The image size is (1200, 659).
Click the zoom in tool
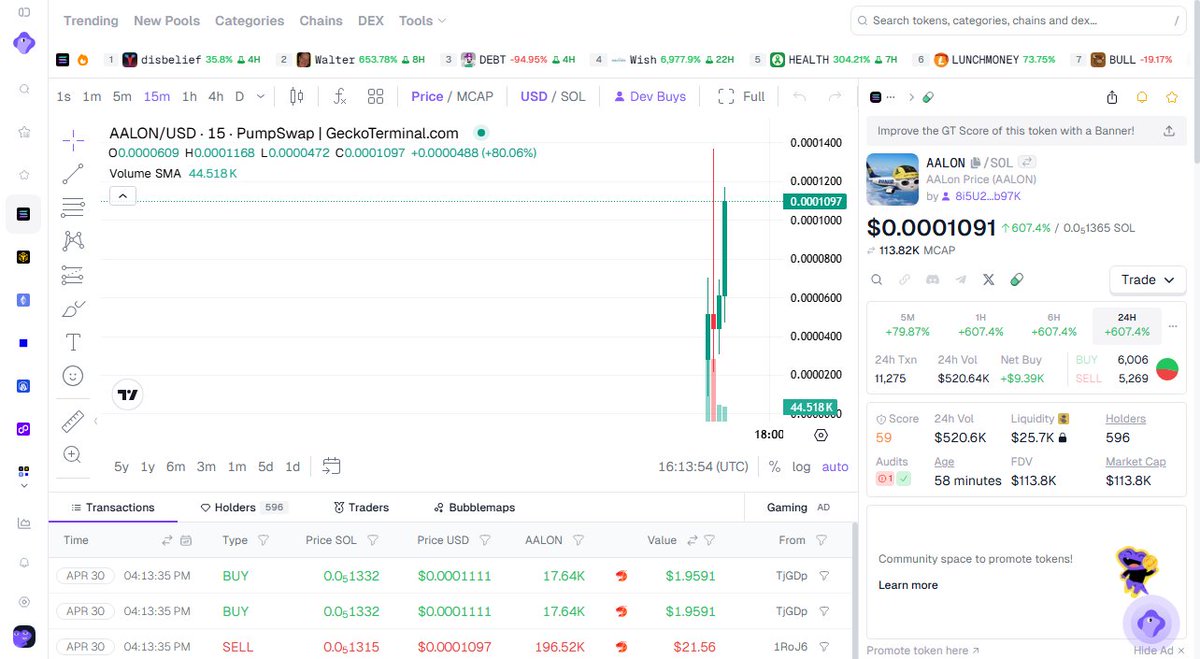(x=73, y=455)
